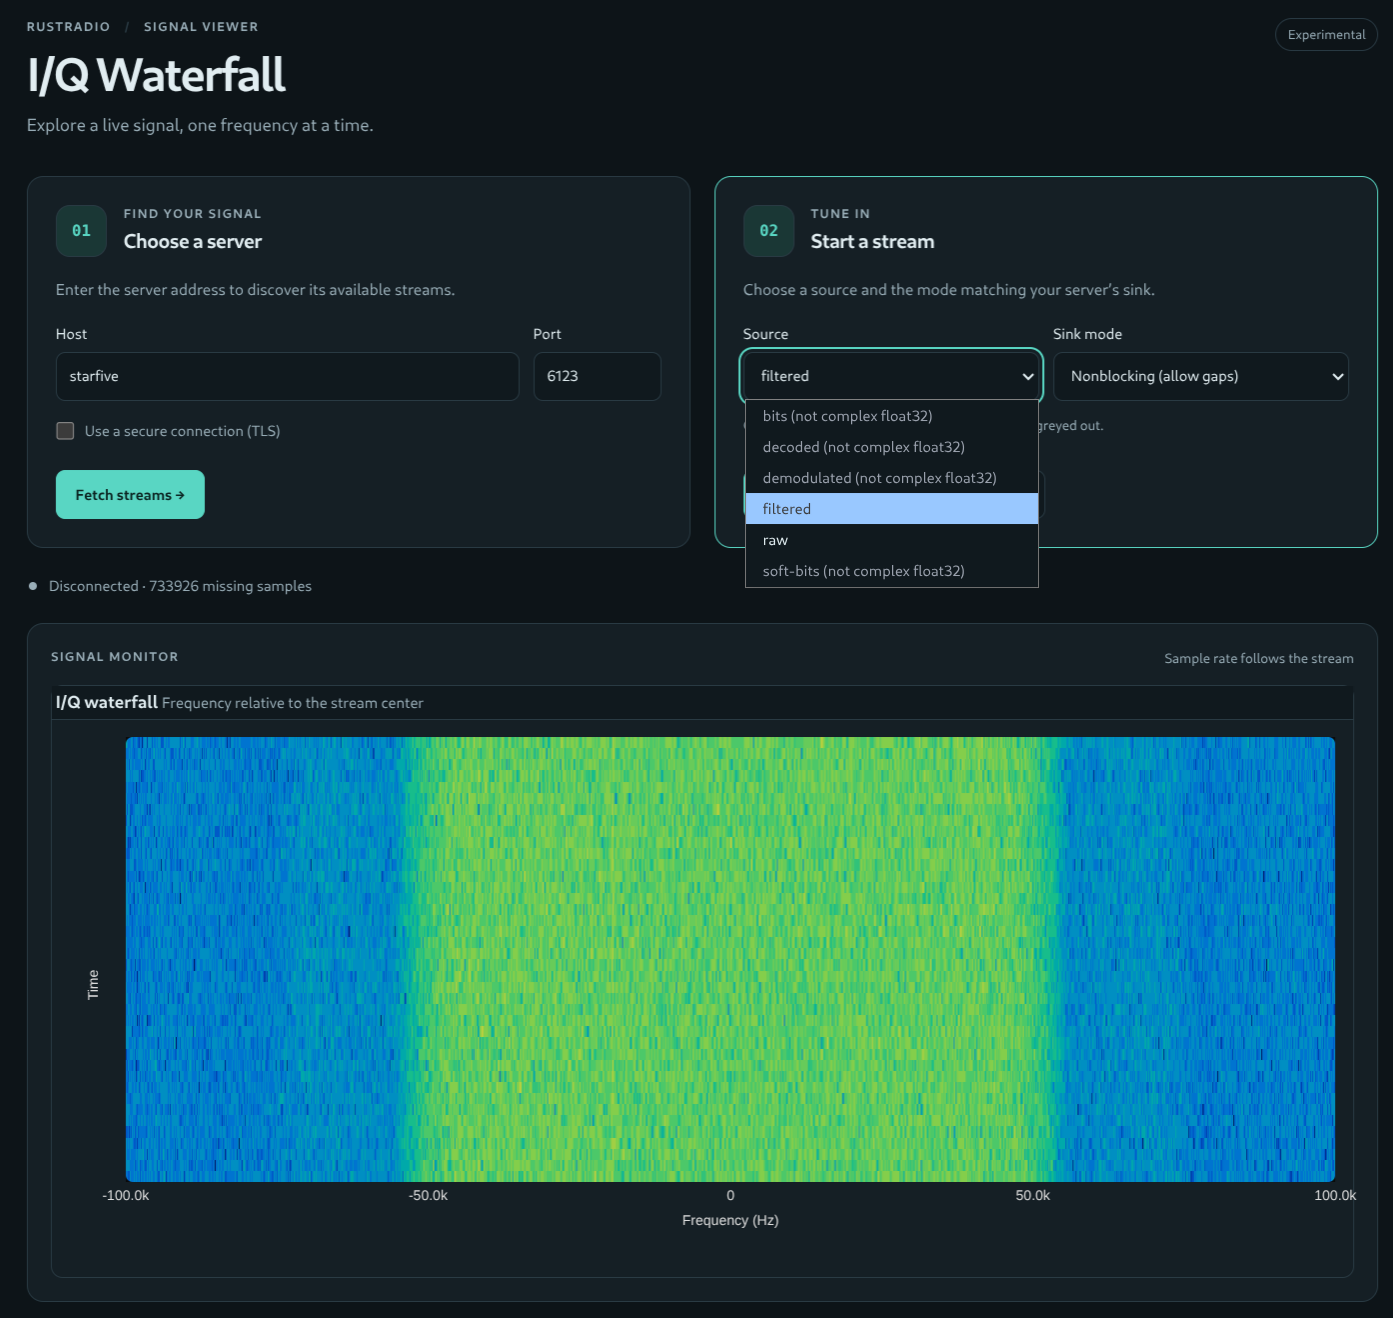Image resolution: width=1393 pixels, height=1318 pixels.
Task: Click the I/Q waterfall spectrogram plot
Action: pyautogui.click(x=730, y=959)
